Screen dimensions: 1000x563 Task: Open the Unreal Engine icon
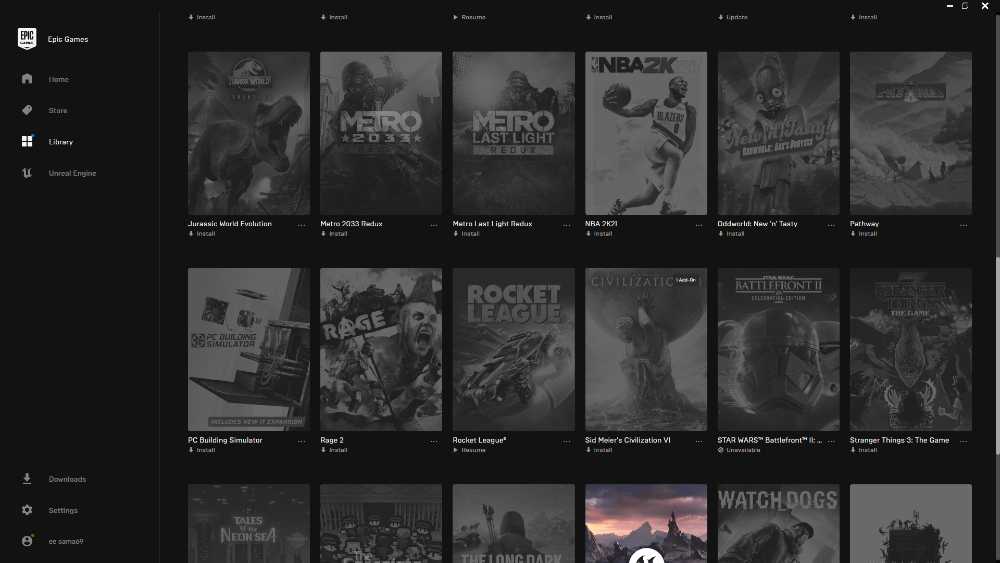[x=27, y=173]
